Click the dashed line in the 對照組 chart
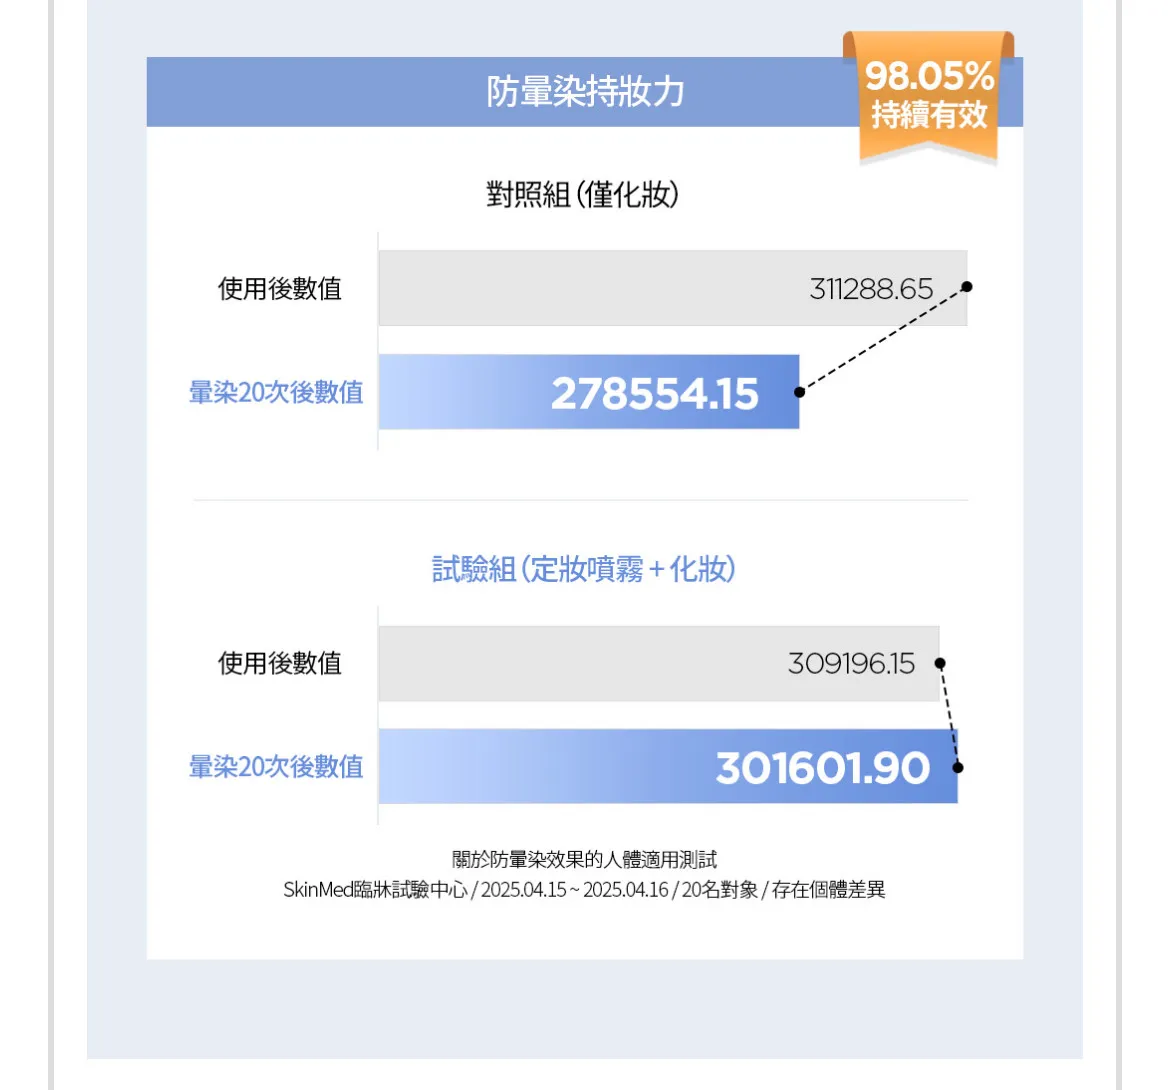The width and height of the screenshot is (1170, 1090). click(883, 339)
